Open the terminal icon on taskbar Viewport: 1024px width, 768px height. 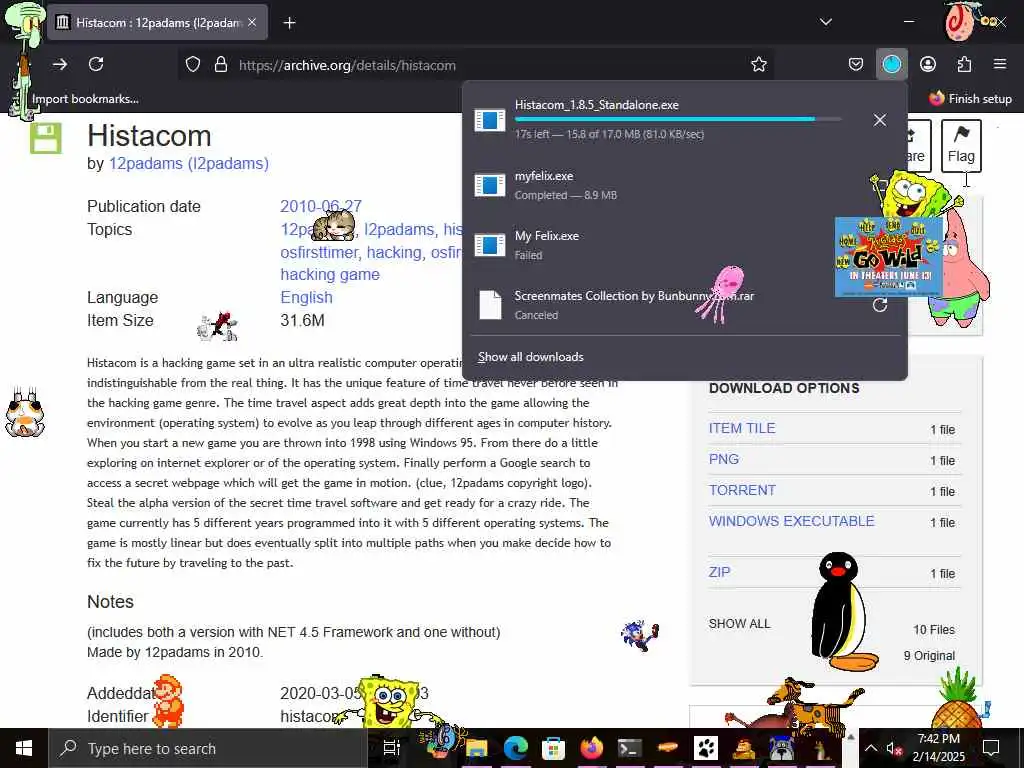point(630,748)
